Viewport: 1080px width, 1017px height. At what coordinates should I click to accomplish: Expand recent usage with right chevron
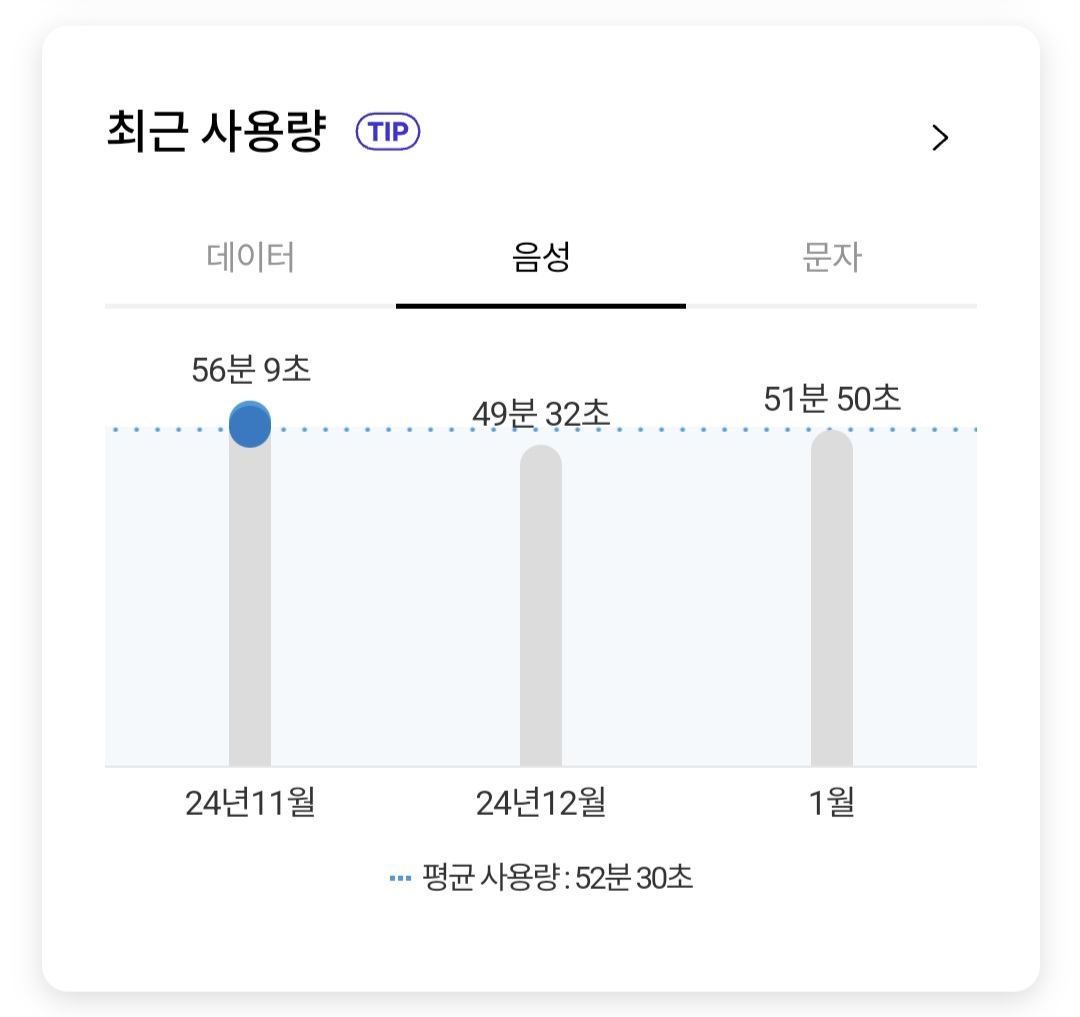tap(940, 138)
